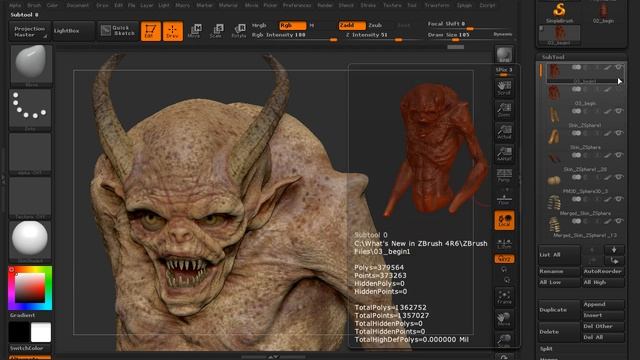Toggle the orange Xyz rotation button

tap(504, 259)
